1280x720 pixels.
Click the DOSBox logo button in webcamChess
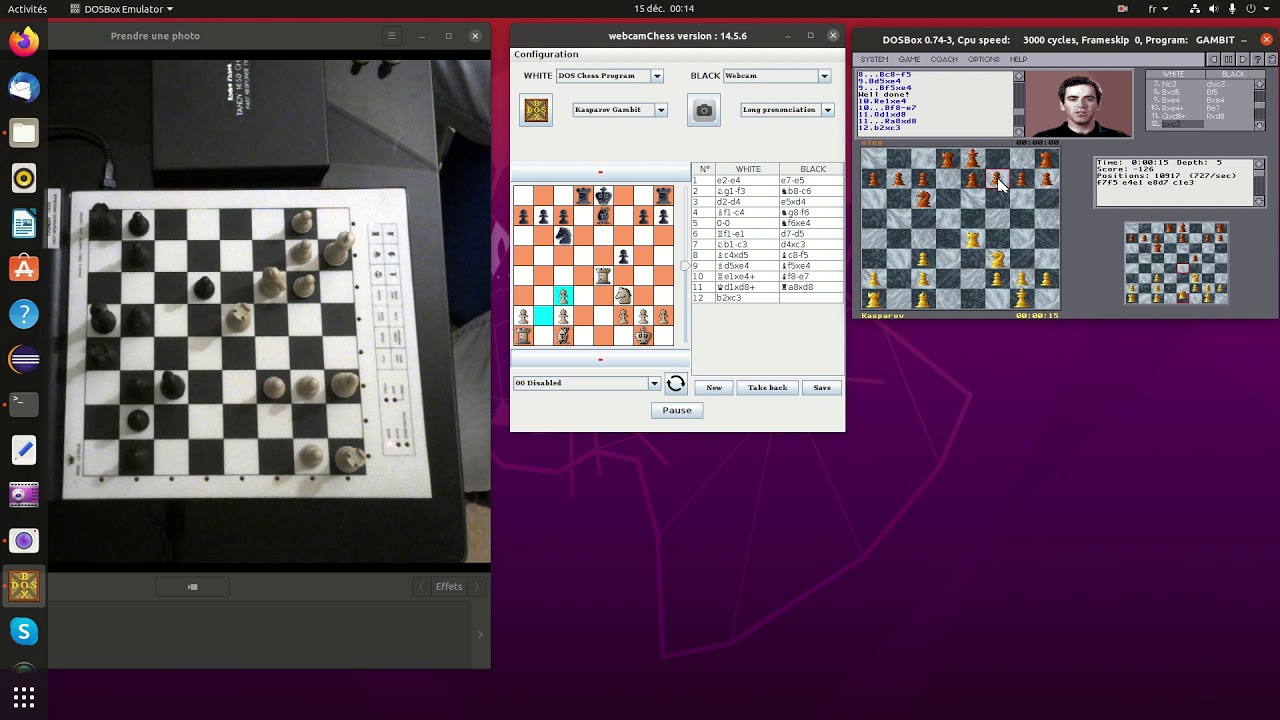(x=536, y=110)
